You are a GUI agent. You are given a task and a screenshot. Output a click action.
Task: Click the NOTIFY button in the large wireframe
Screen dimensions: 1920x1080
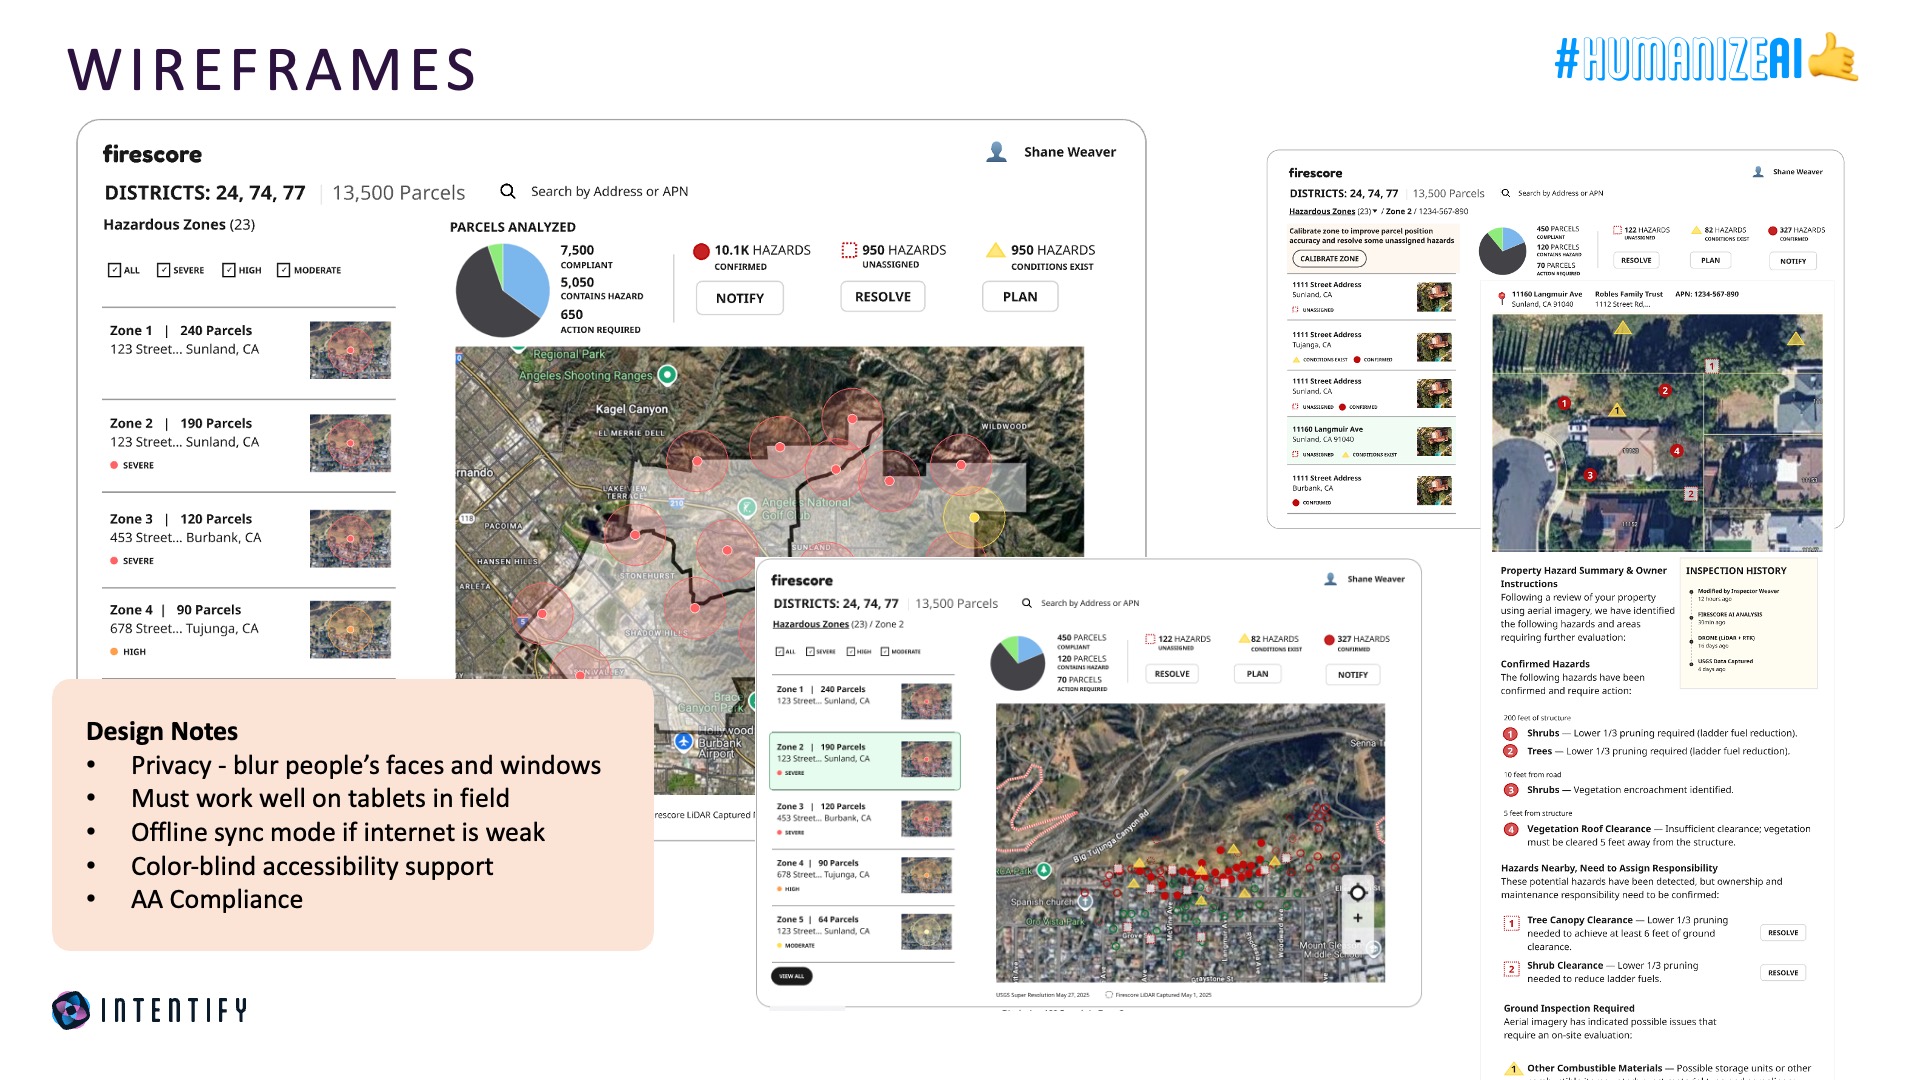740,298
